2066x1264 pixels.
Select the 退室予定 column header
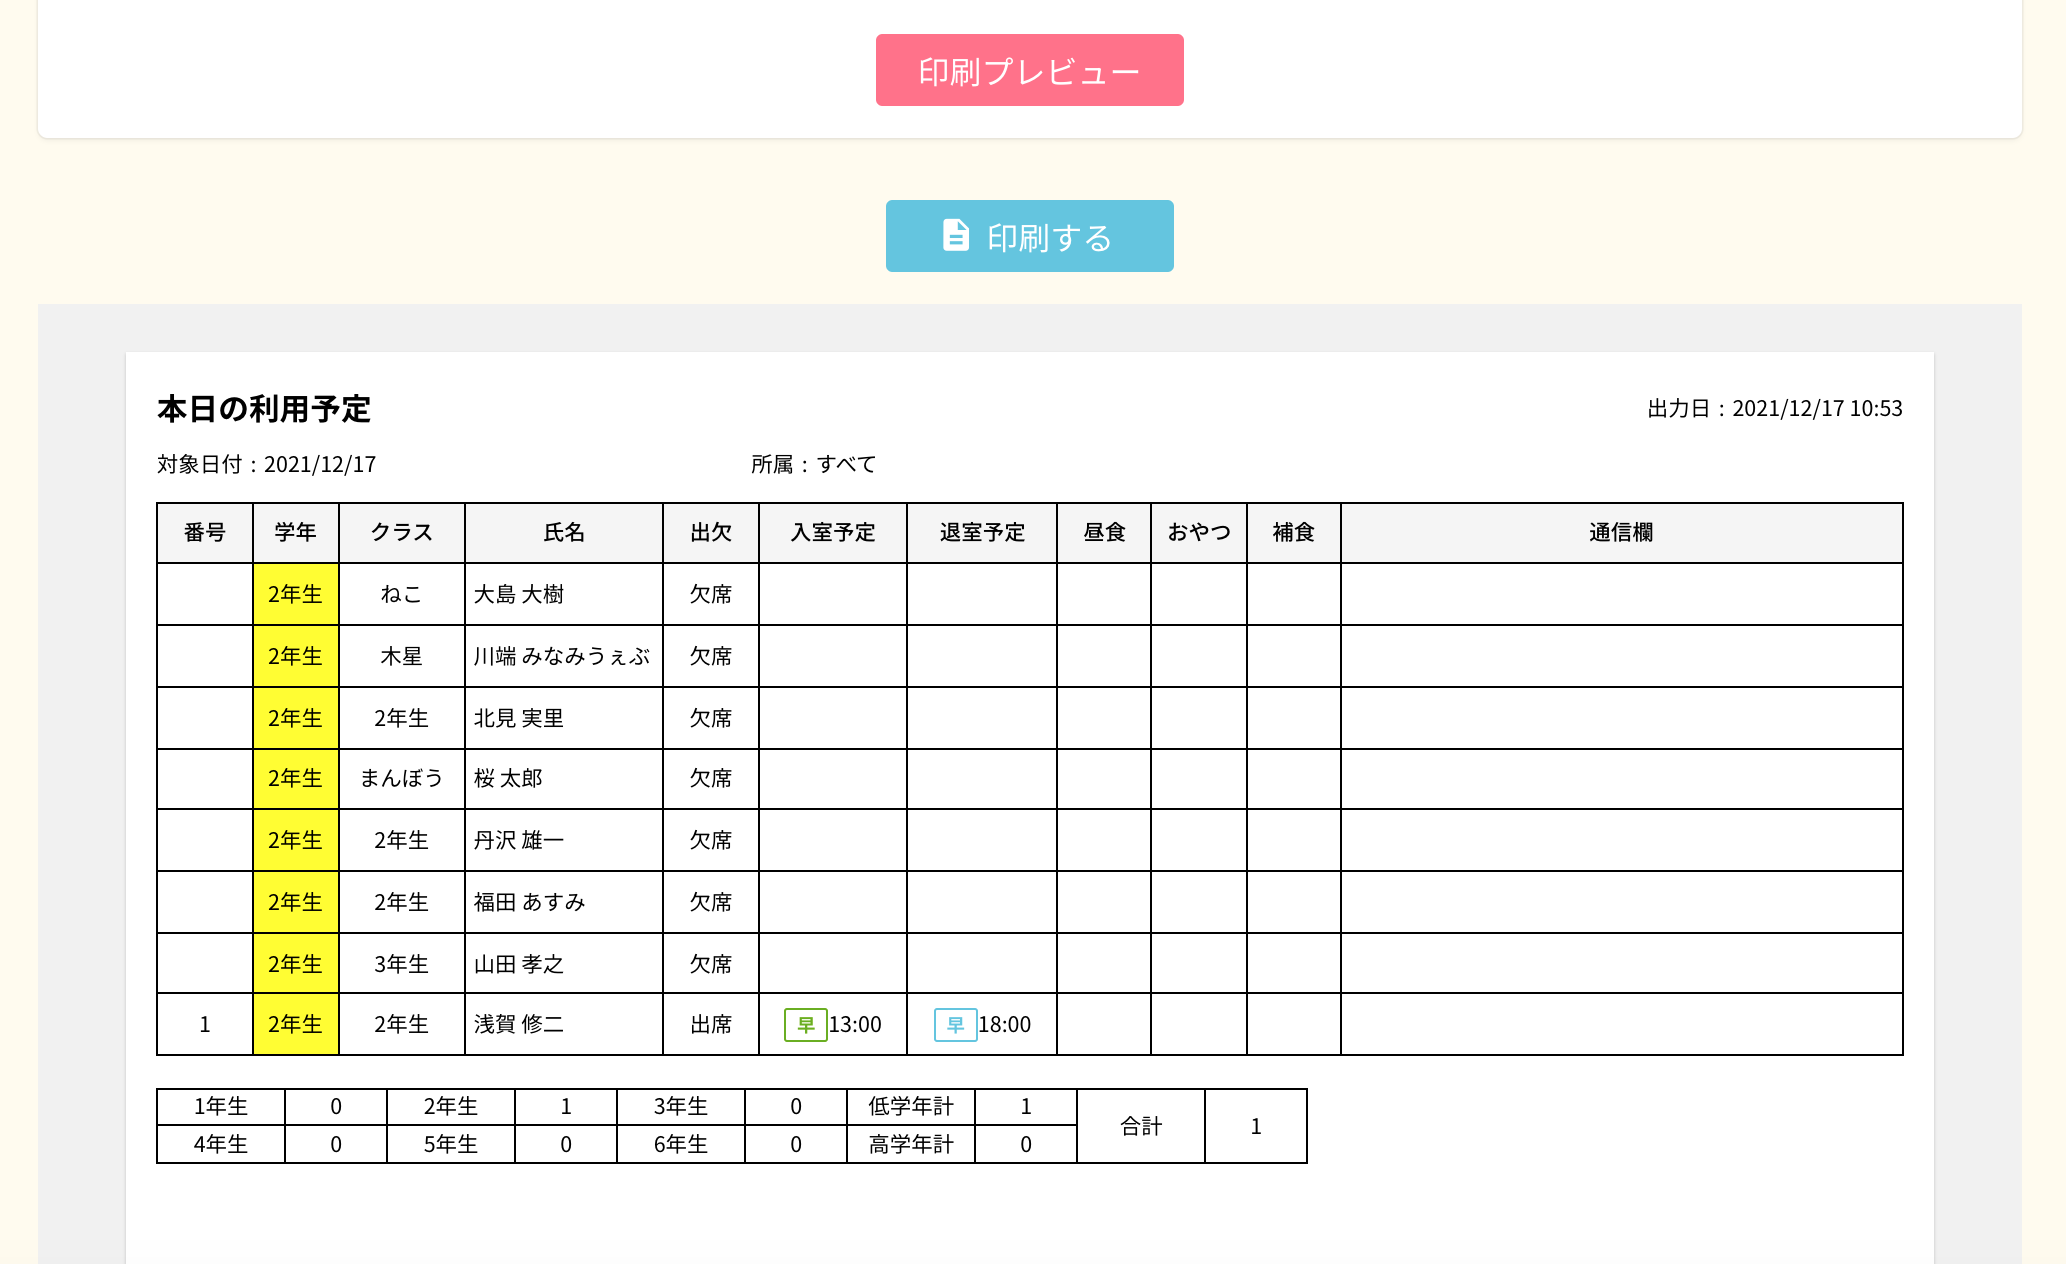coord(982,533)
